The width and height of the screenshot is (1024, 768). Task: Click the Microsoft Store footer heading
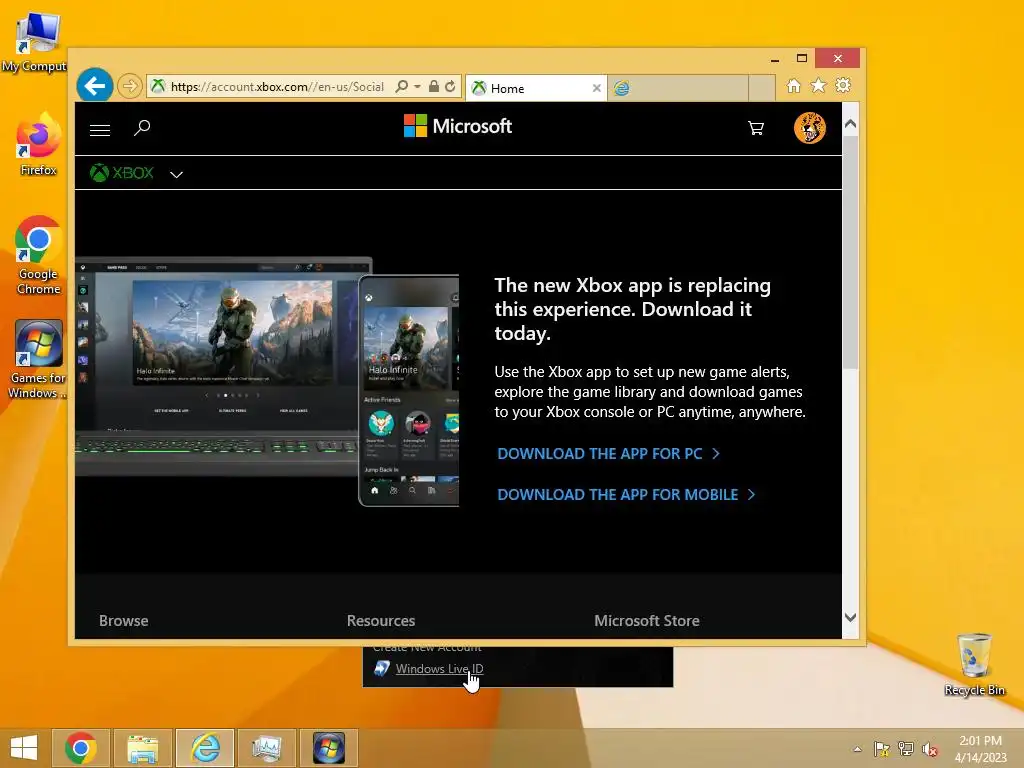click(647, 620)
